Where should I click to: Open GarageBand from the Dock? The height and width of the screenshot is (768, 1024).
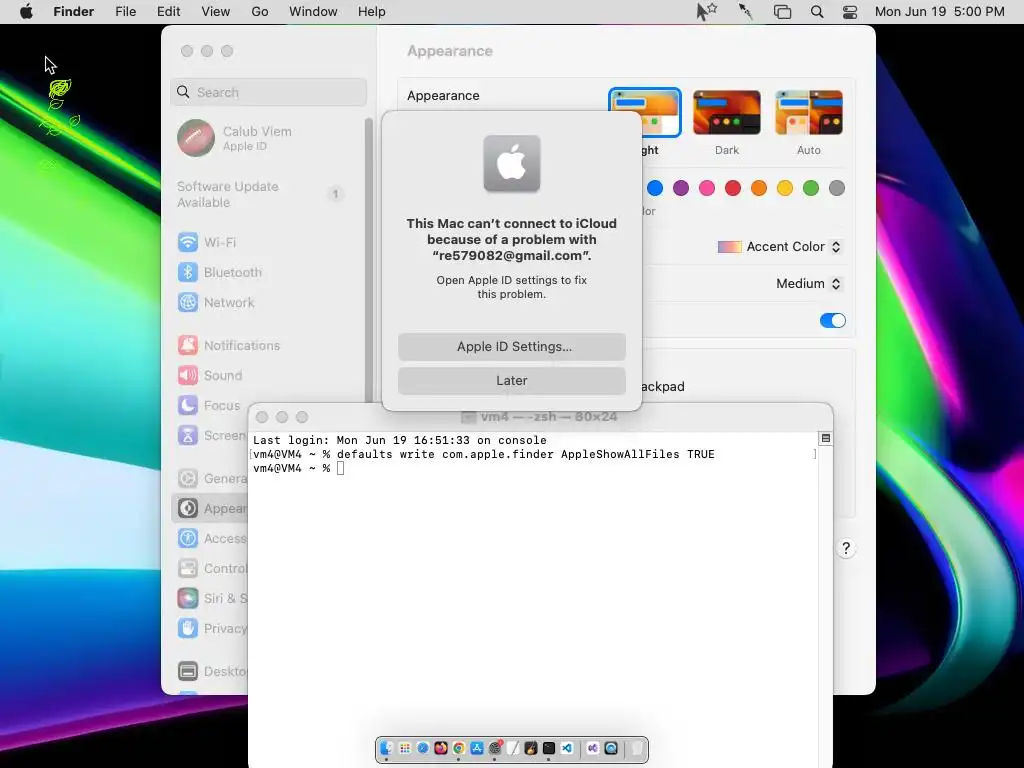click(531, 748)
